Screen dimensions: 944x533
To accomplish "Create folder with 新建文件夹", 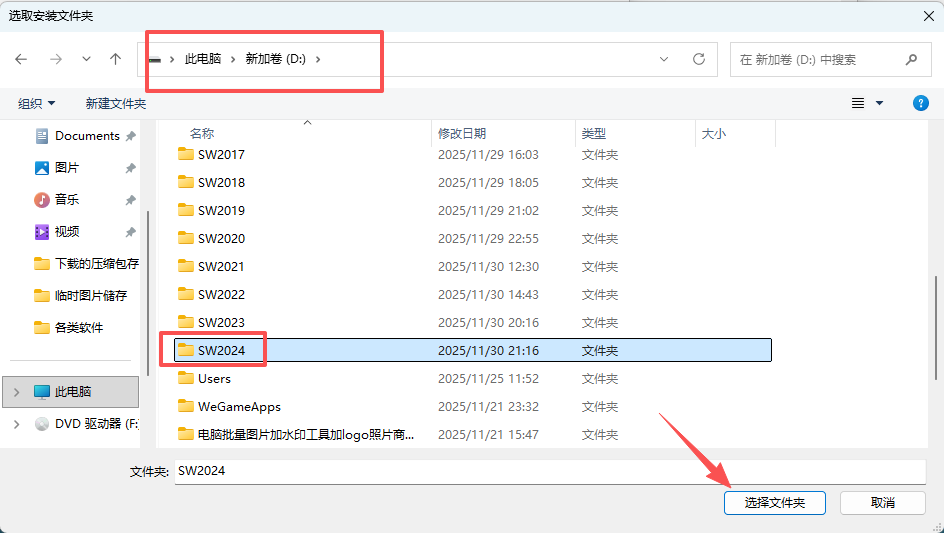I will point(116,104).
